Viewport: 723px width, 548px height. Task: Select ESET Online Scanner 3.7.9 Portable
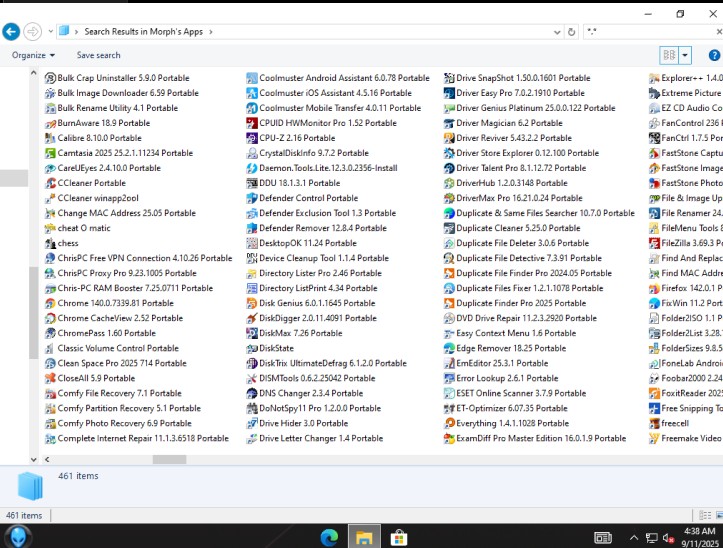click(x=515, y=393)
